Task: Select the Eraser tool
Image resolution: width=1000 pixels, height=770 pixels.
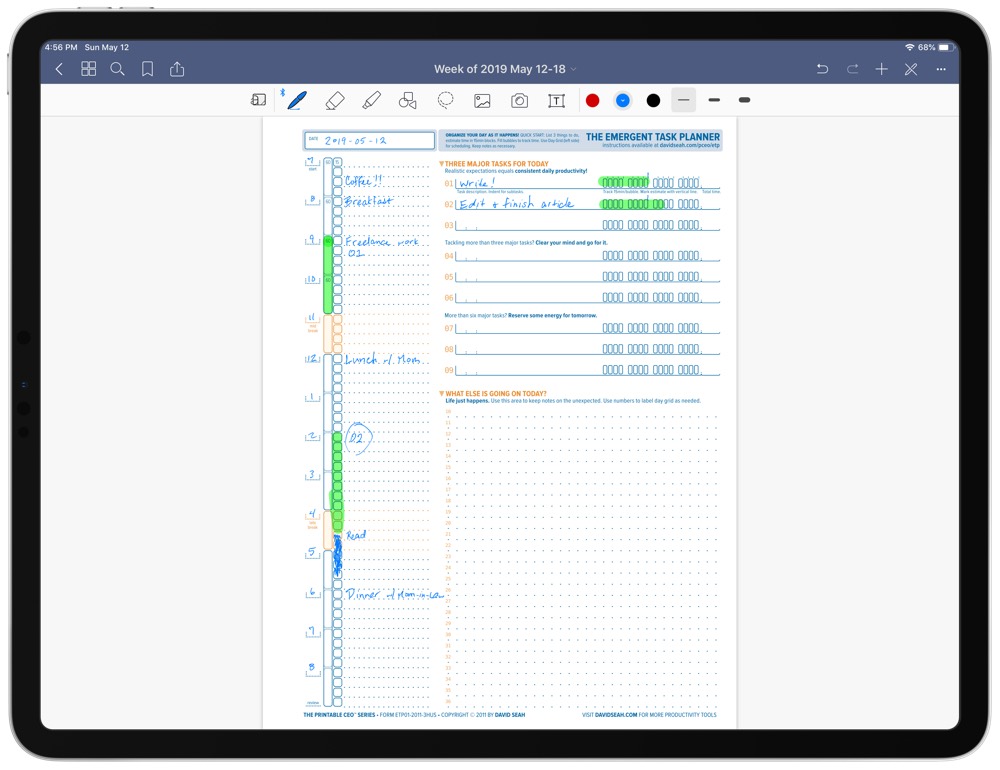Action: point(335,100)
